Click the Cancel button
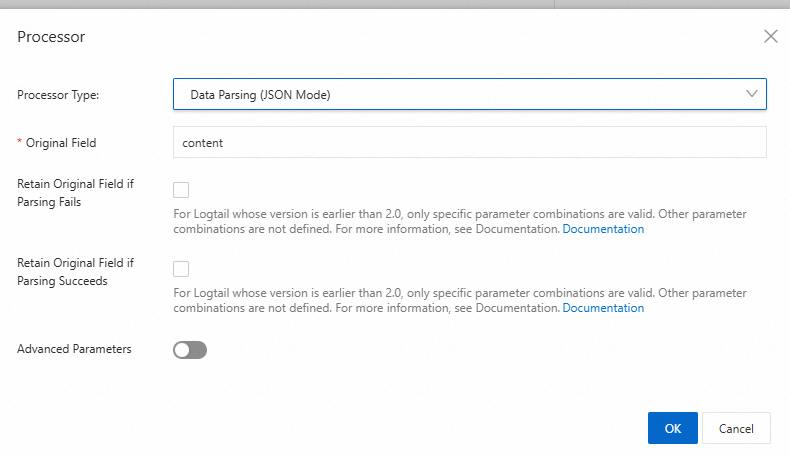The width and height of the screenshot is (790, 457). coord(736,428)
